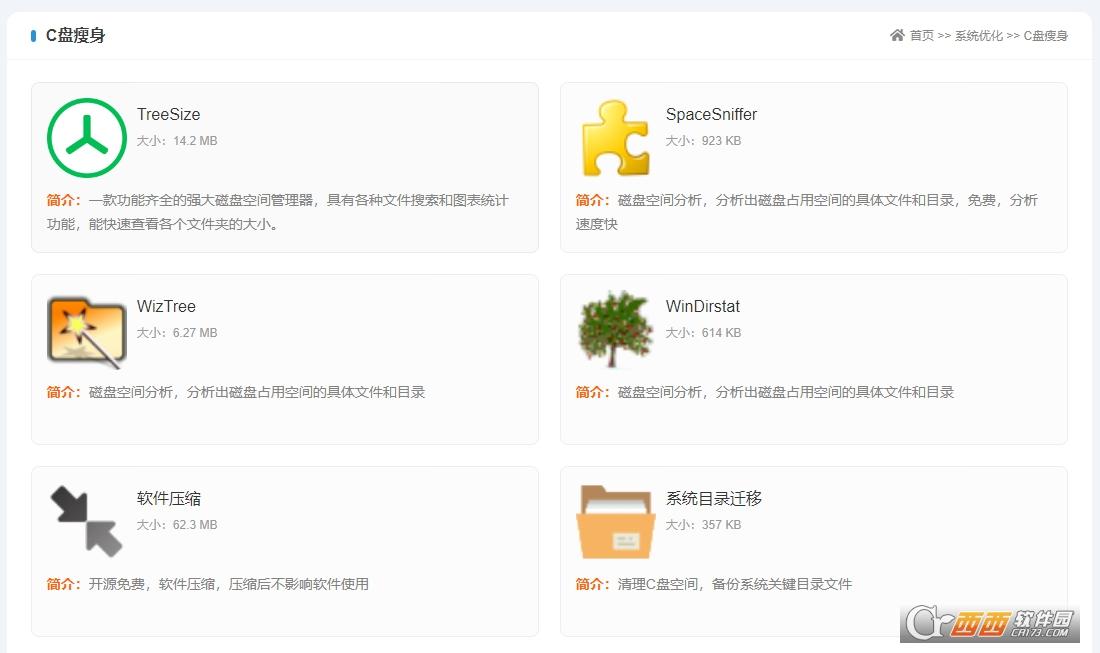This screenshot has width=1100, height=653.
Task: Click the WizTree description text
Action: coord(236,392)
